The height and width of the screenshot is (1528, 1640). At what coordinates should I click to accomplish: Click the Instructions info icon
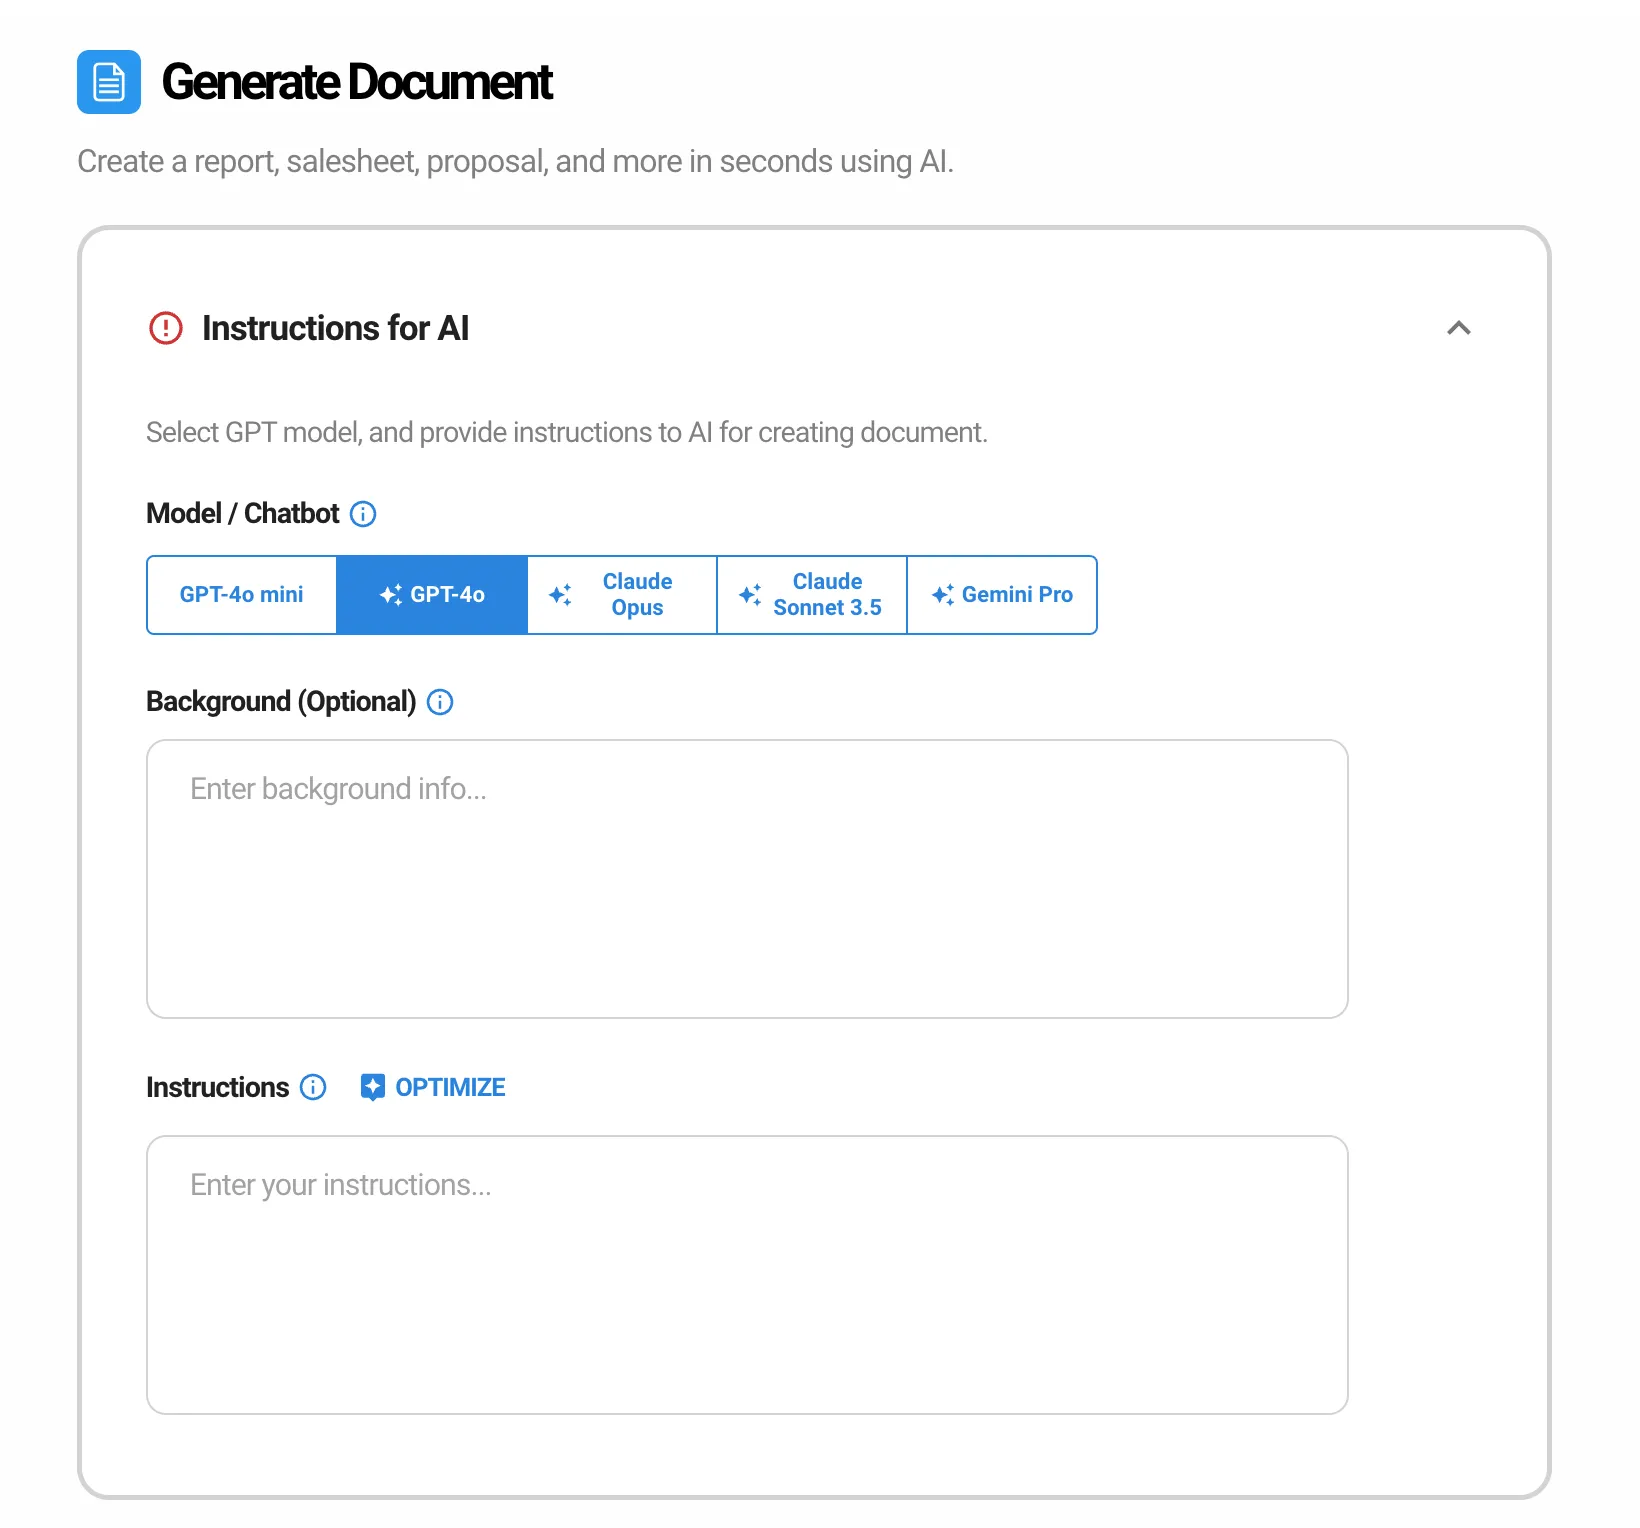(312, 1087)
